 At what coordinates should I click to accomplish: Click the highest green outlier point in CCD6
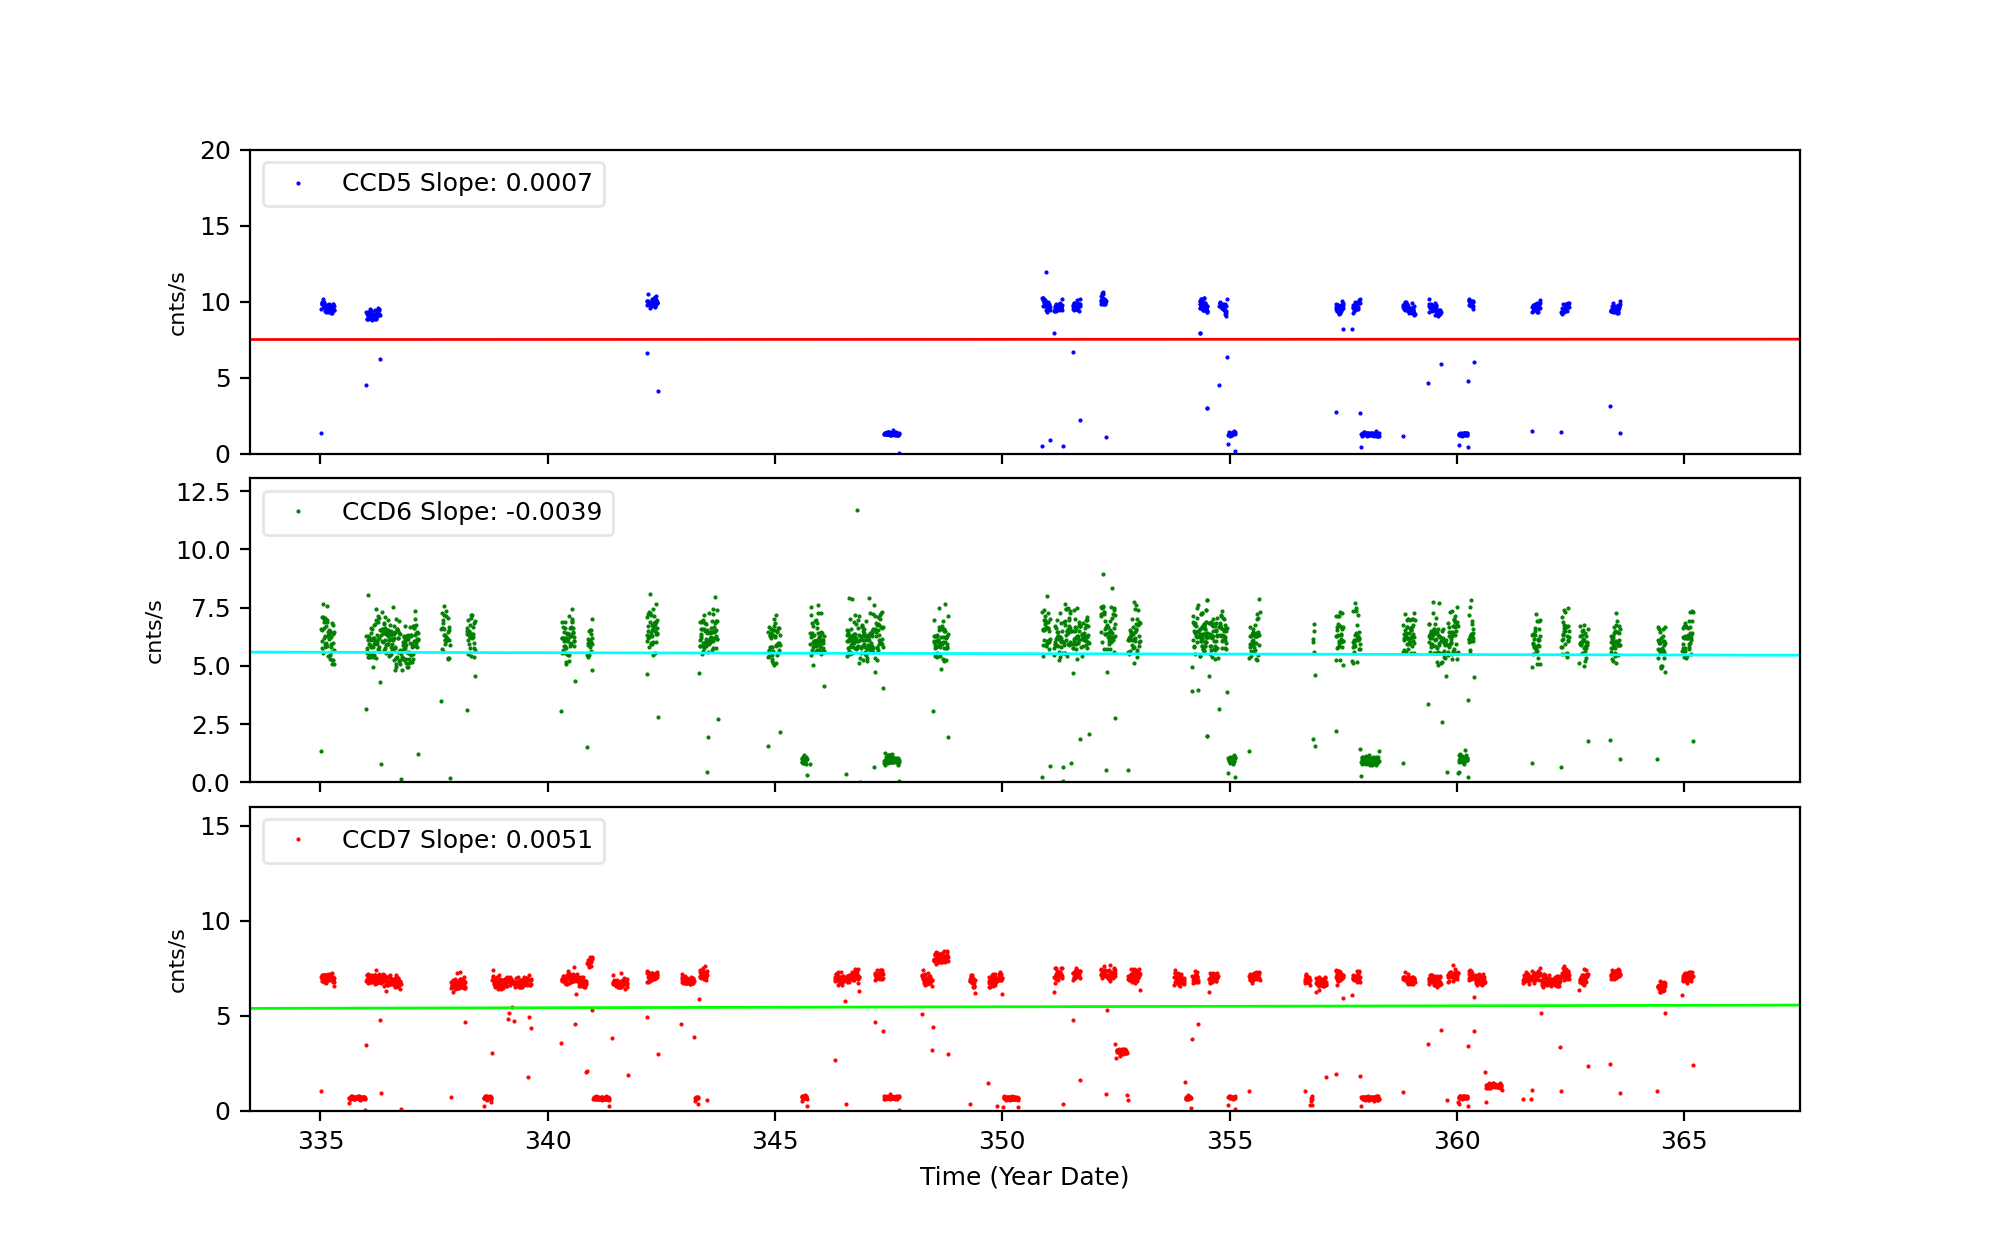click(x=857, y=511)
